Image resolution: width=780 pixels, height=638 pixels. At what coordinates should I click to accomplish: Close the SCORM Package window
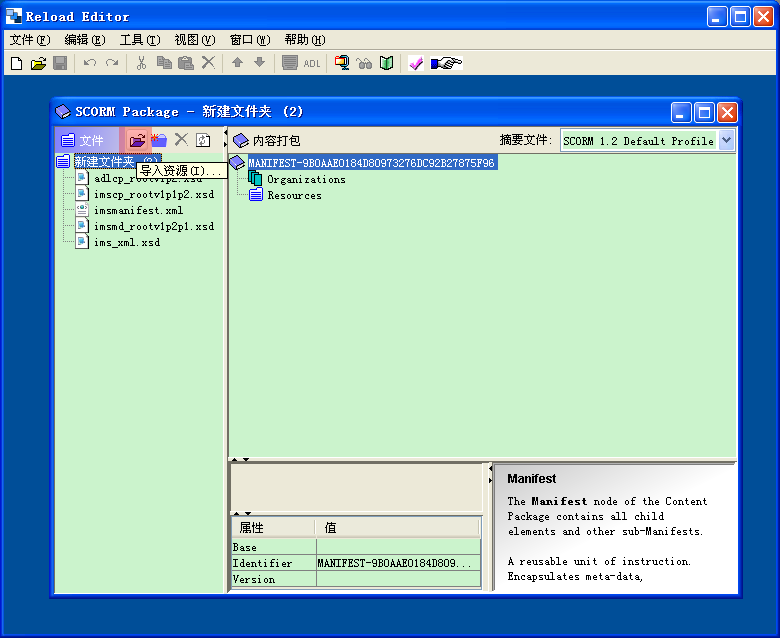727,112
